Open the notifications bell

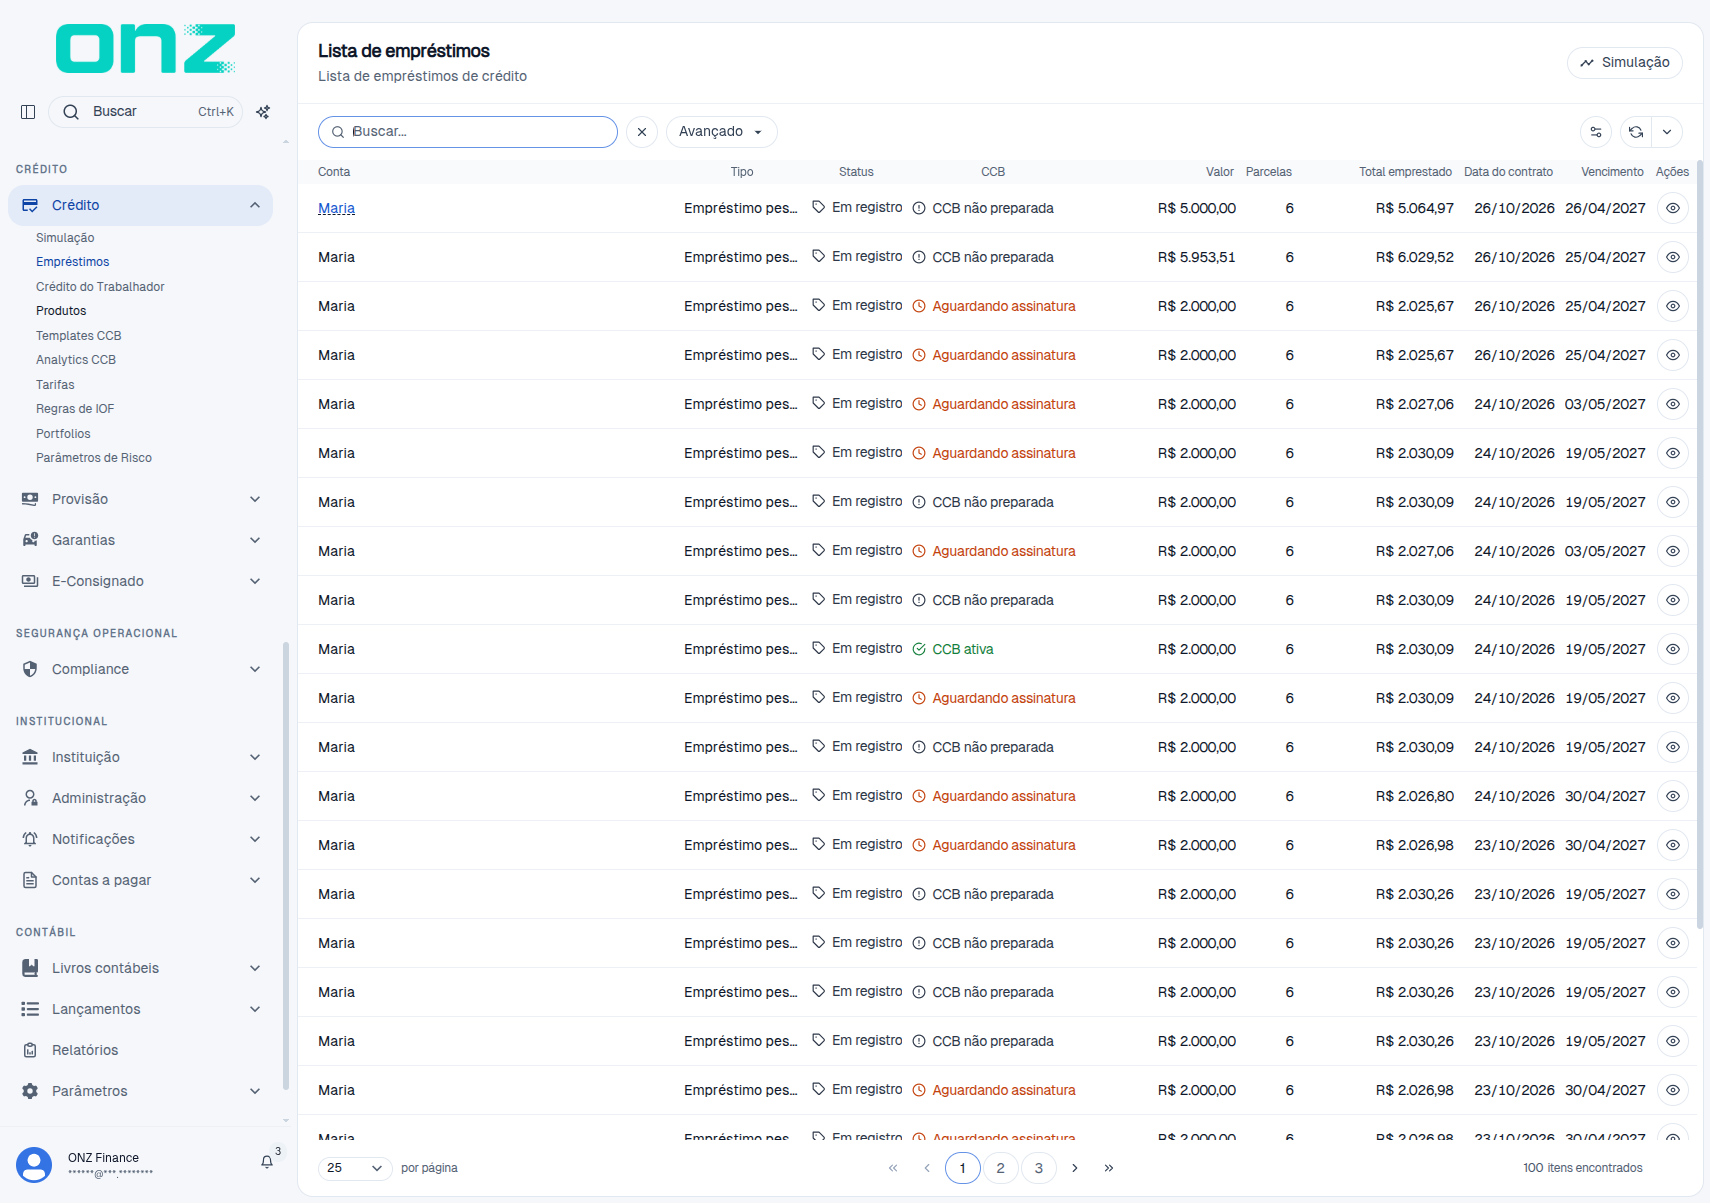pyautogui.click(x=267, y=1162)
